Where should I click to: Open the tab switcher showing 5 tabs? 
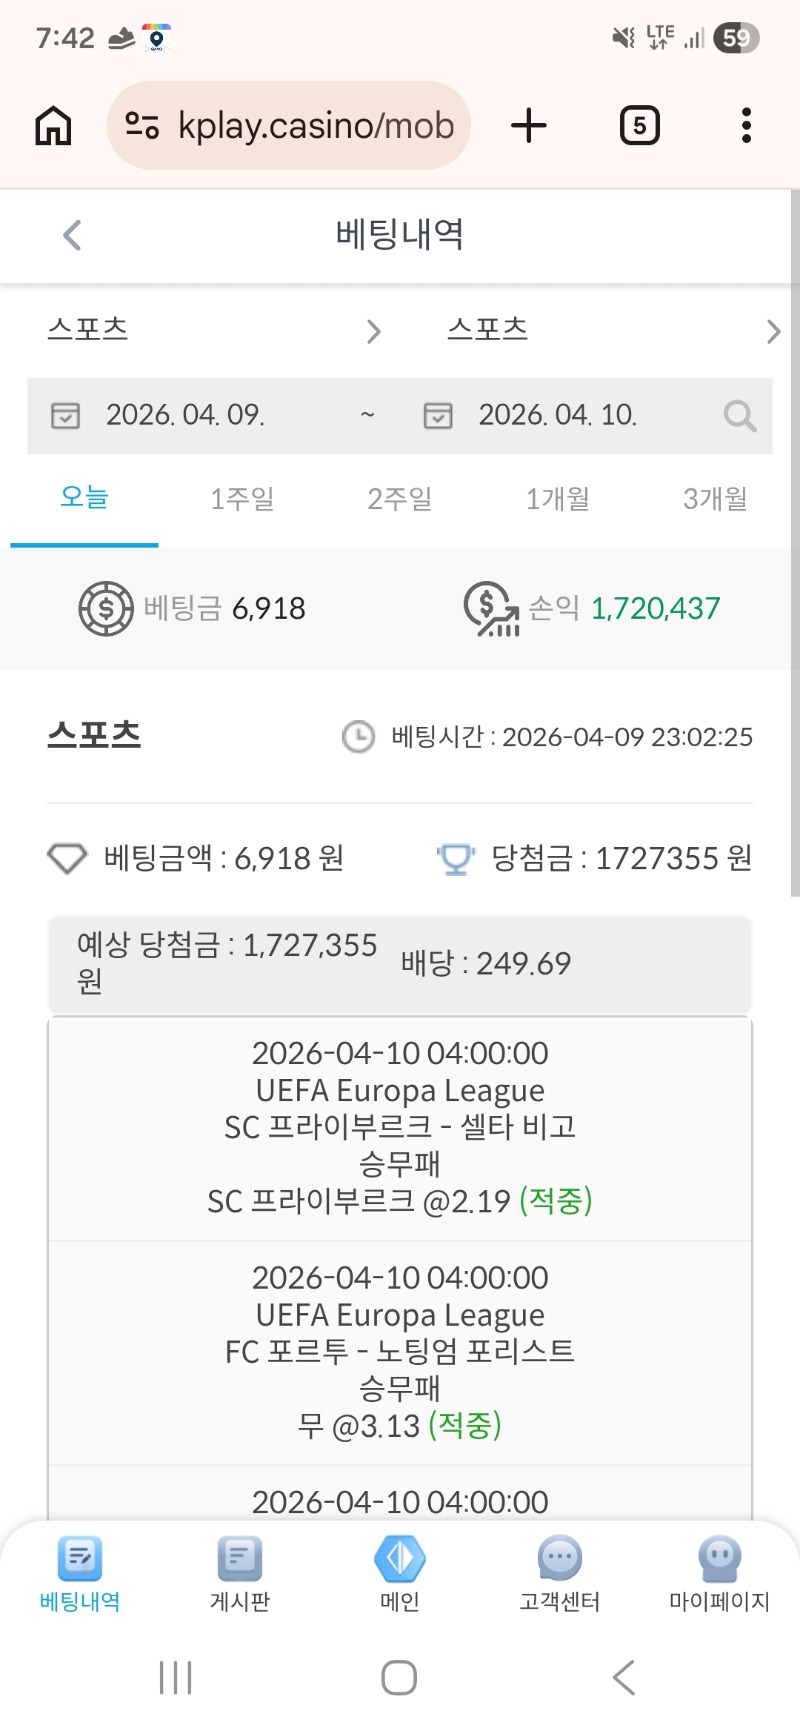coord(639,126)
